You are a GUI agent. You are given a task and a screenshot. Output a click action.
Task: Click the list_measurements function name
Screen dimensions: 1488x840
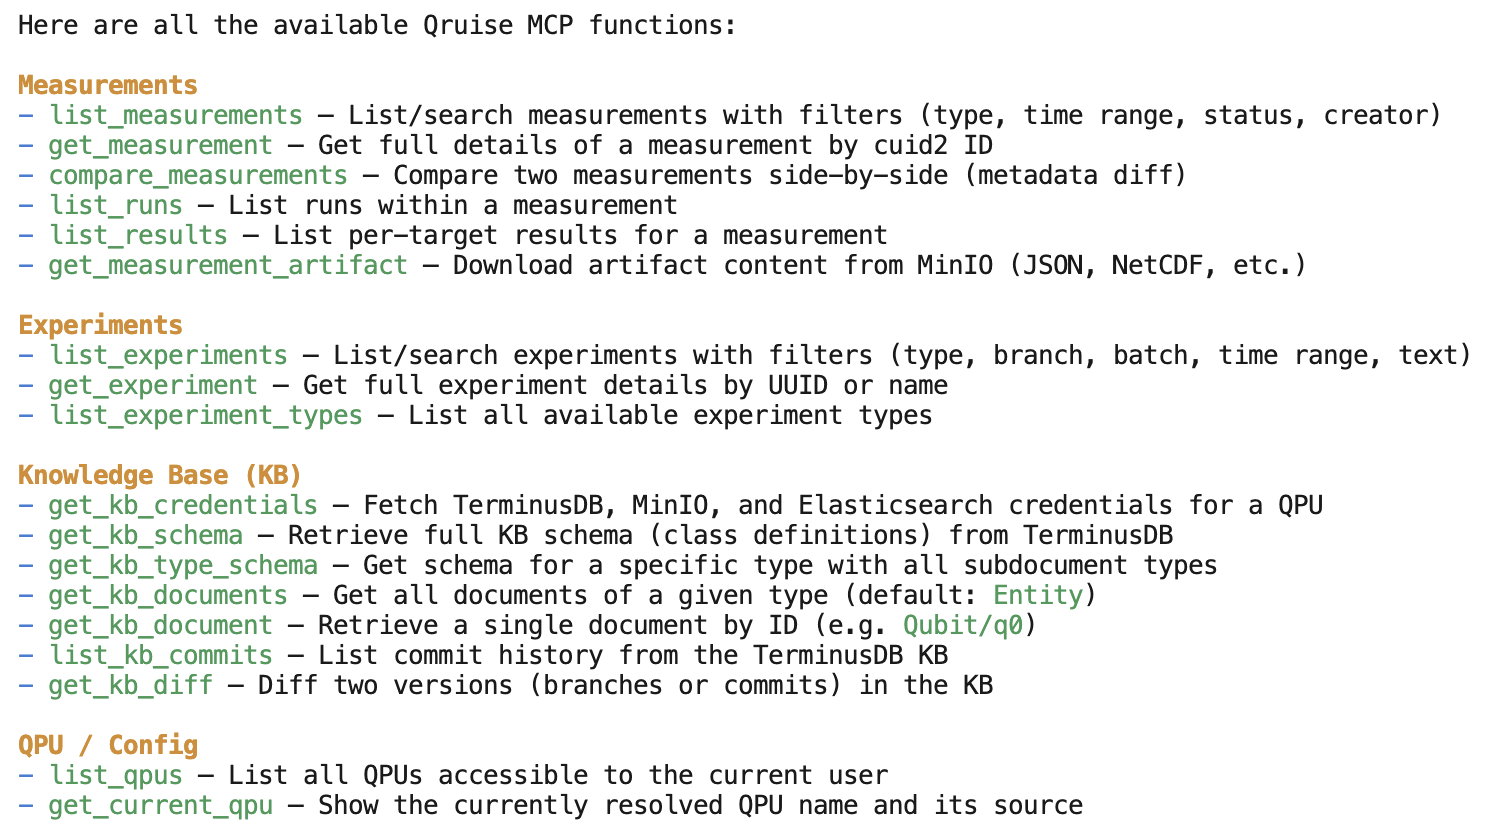point(176,116)
